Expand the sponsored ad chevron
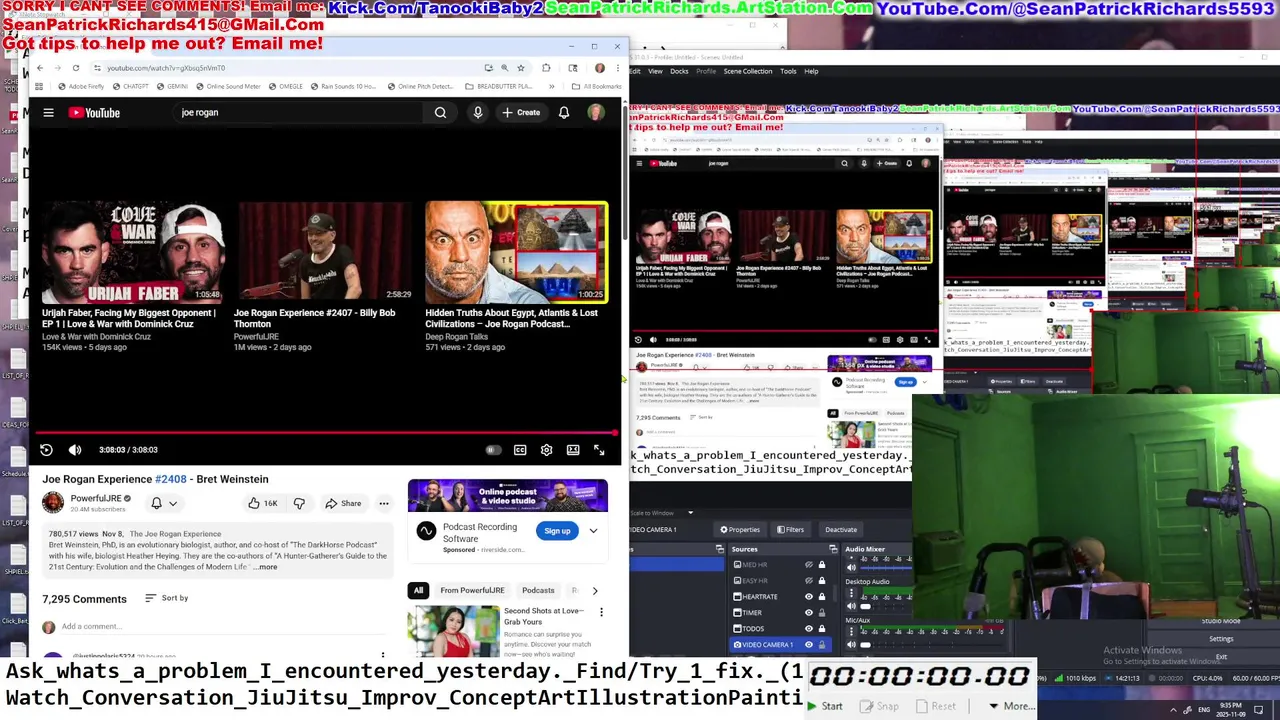 point(593,531)
